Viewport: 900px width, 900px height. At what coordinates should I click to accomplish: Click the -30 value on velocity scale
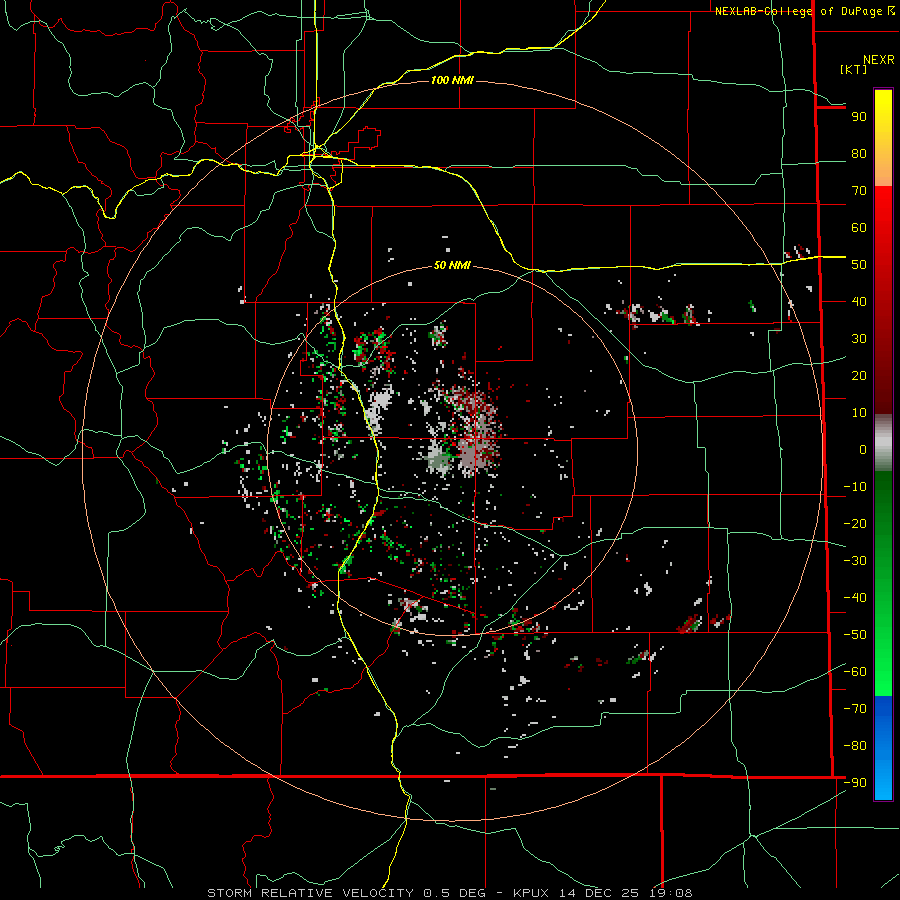[x=855, y=561]
